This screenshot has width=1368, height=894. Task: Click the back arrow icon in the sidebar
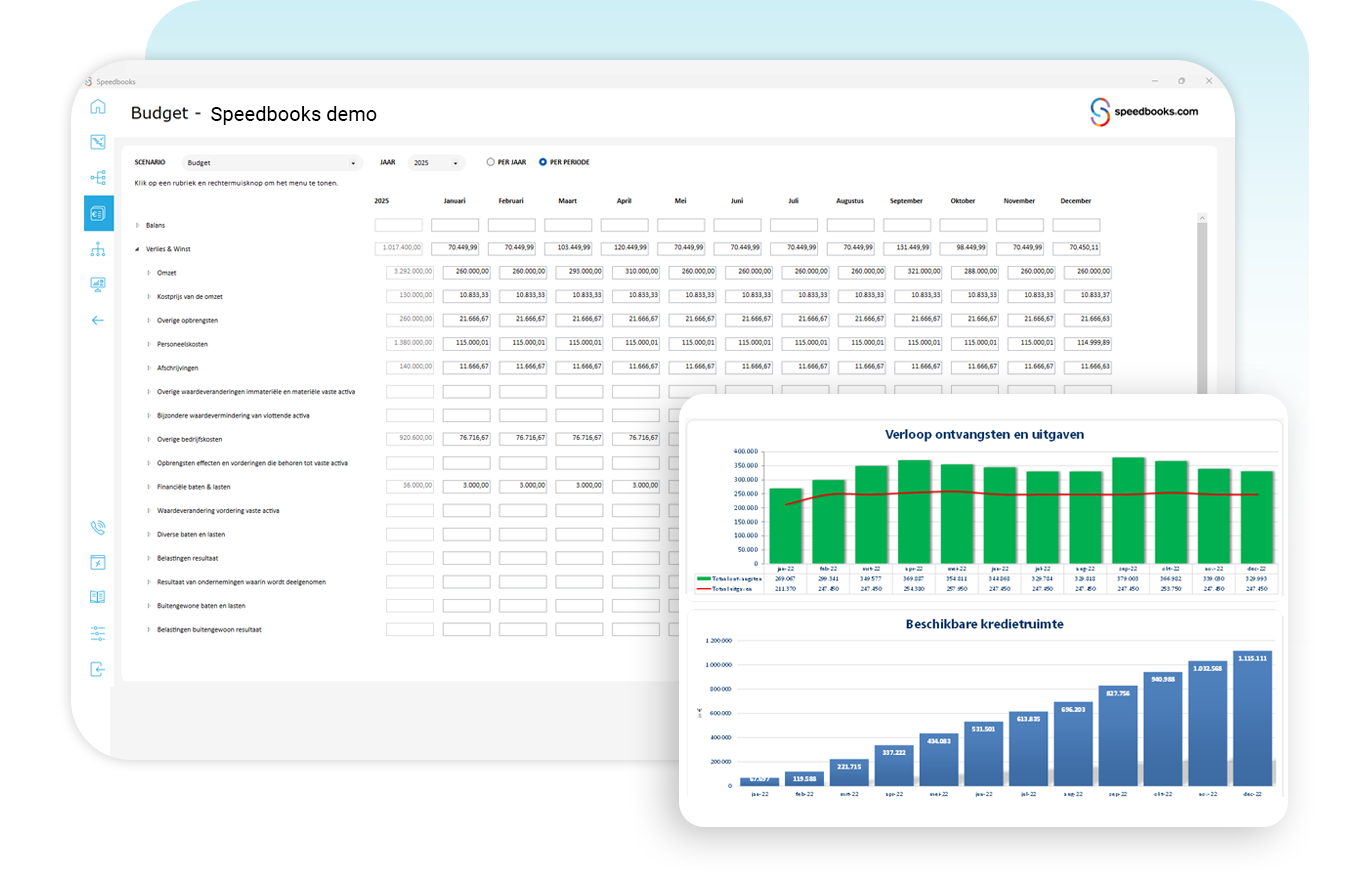pyautogui.click(x=98, y=320)
